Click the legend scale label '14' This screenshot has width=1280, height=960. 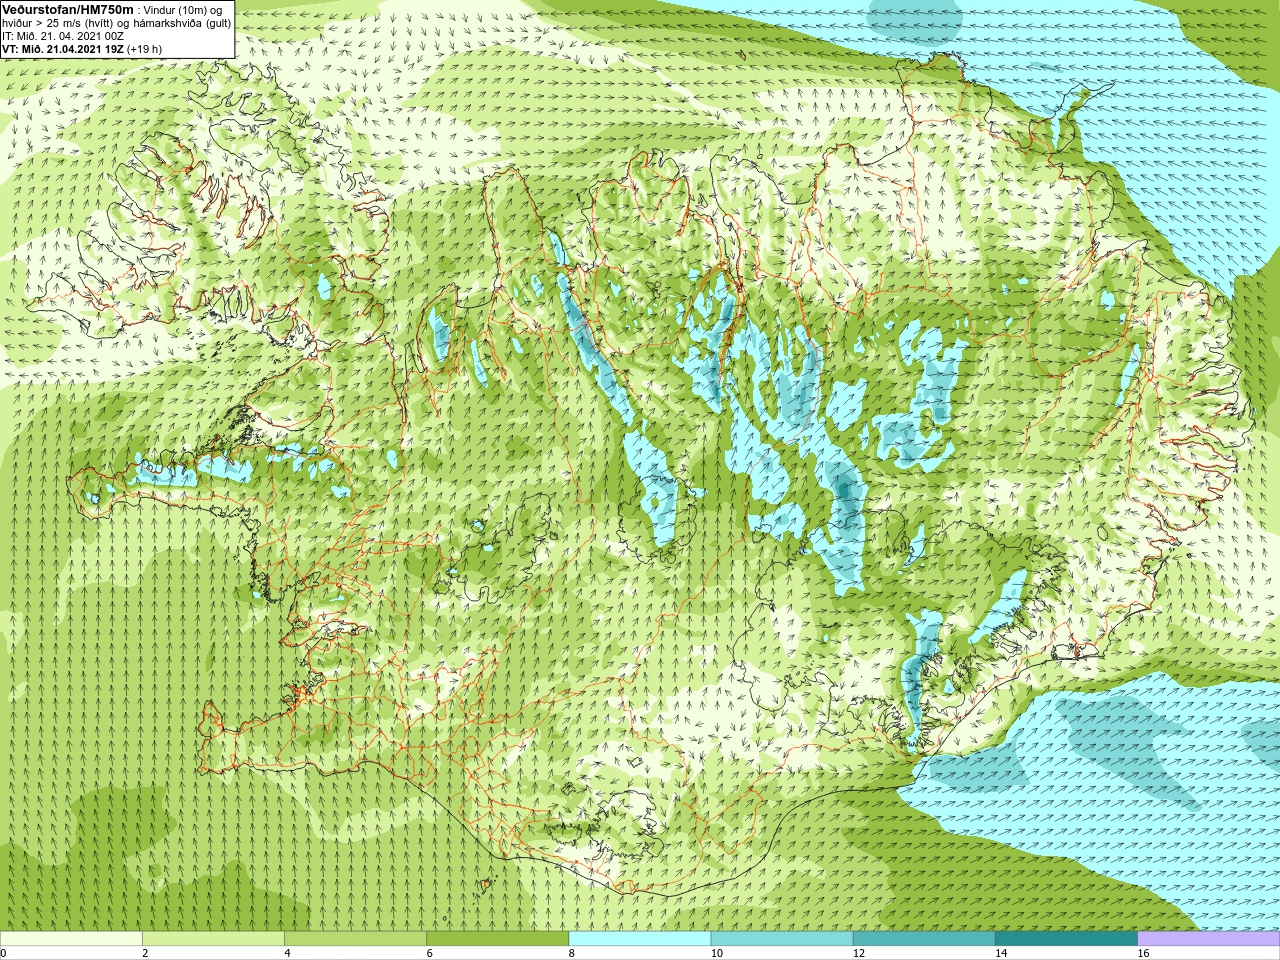pos(1001,954)
